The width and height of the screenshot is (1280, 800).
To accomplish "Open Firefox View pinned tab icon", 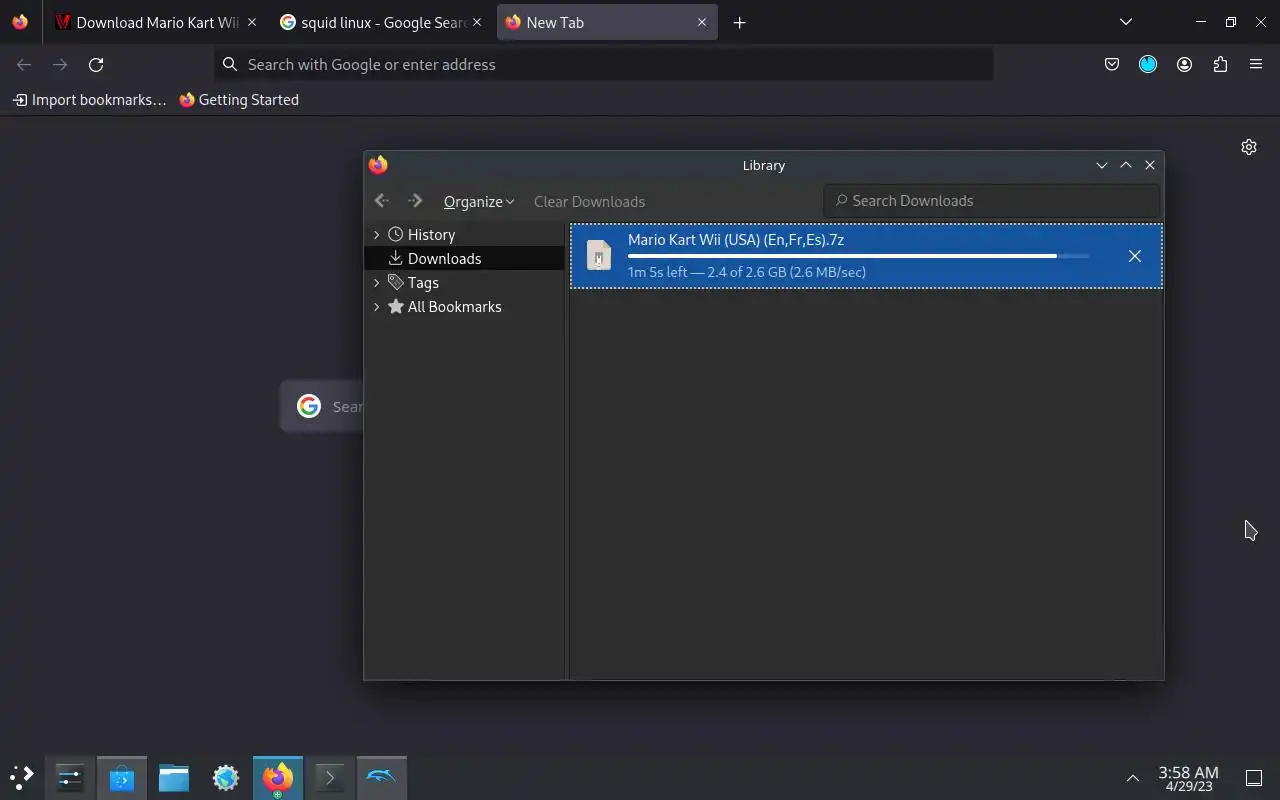I will coord(20,22).
